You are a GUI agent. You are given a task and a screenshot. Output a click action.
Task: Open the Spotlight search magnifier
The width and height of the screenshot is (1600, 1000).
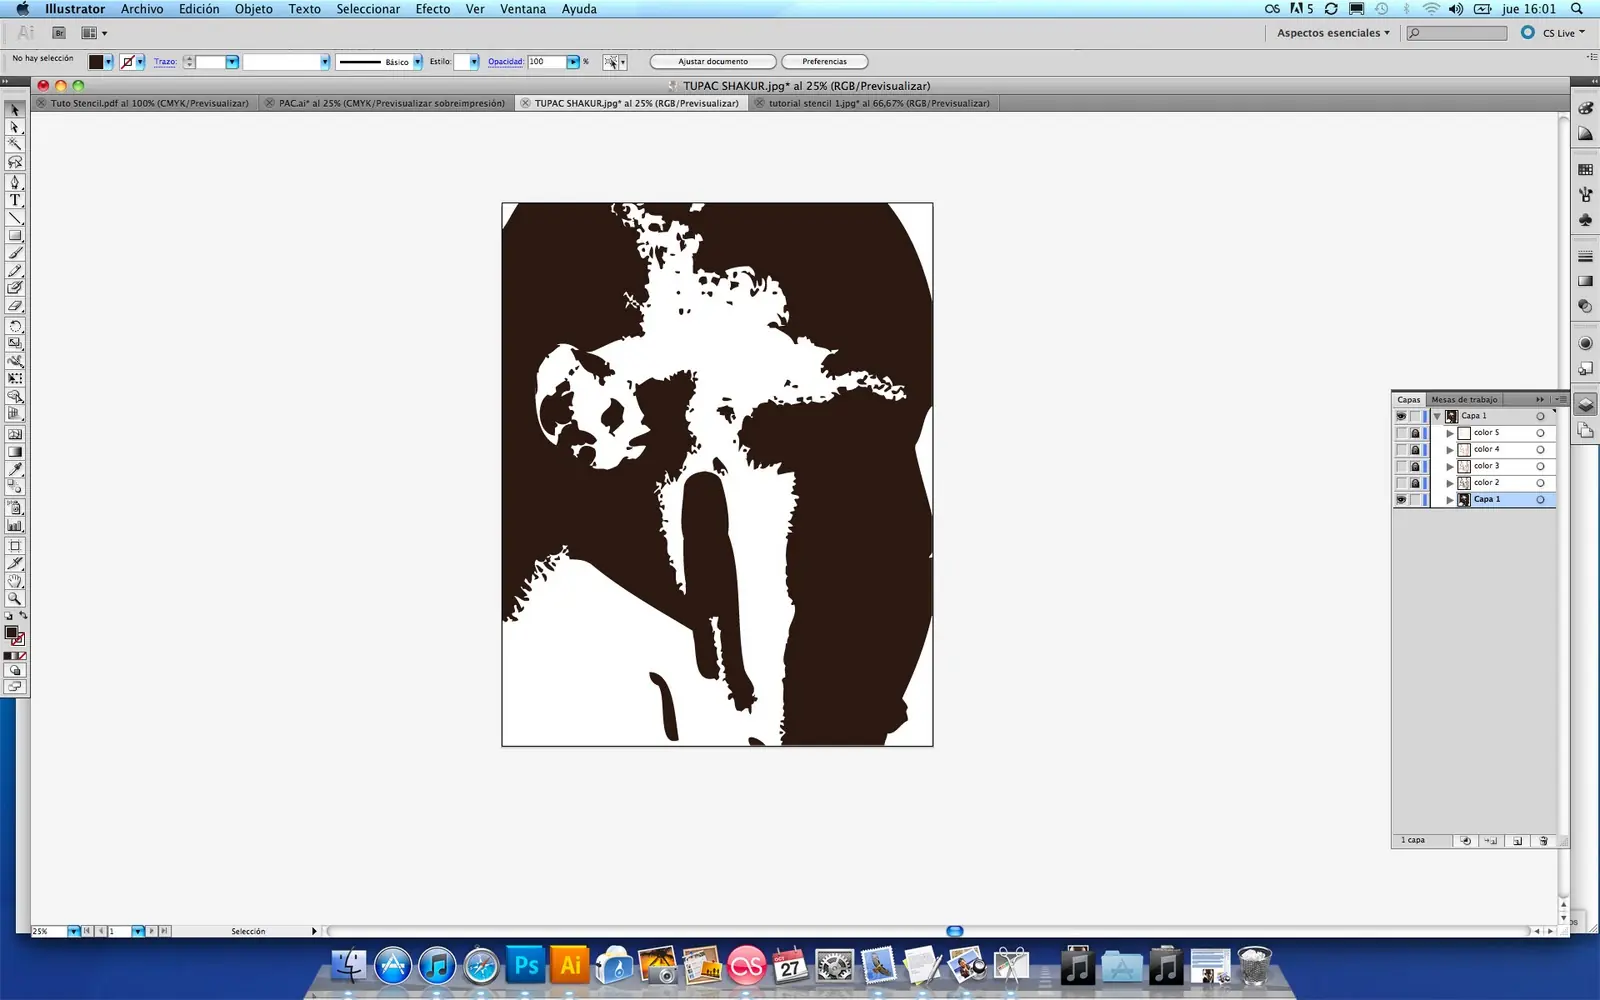1577,9
